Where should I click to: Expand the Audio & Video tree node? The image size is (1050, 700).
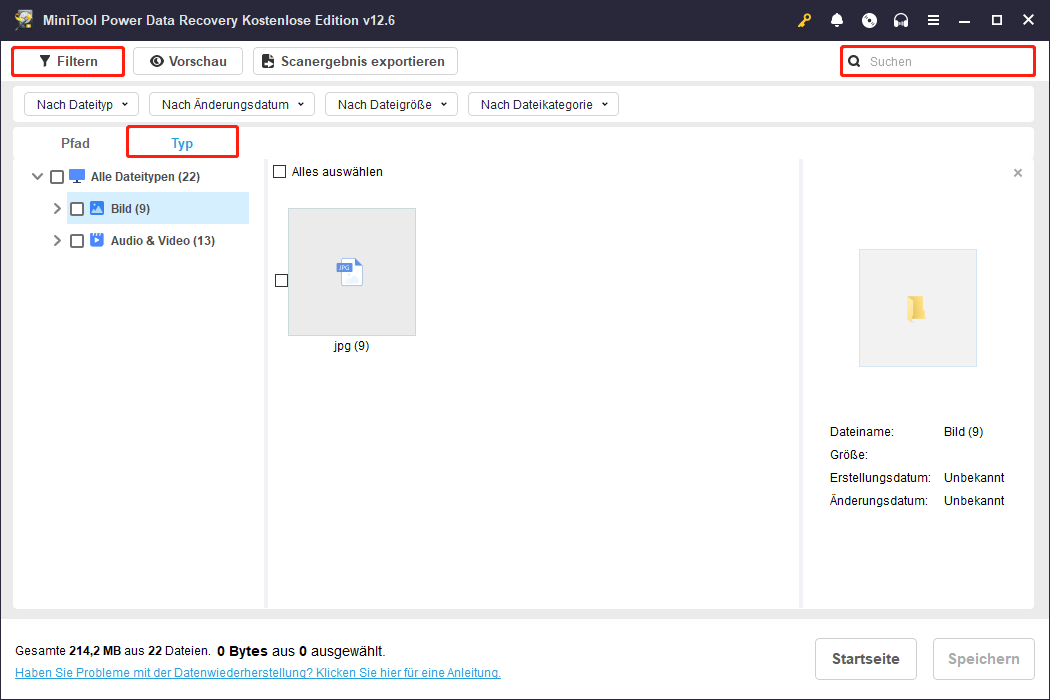[57, 241]
